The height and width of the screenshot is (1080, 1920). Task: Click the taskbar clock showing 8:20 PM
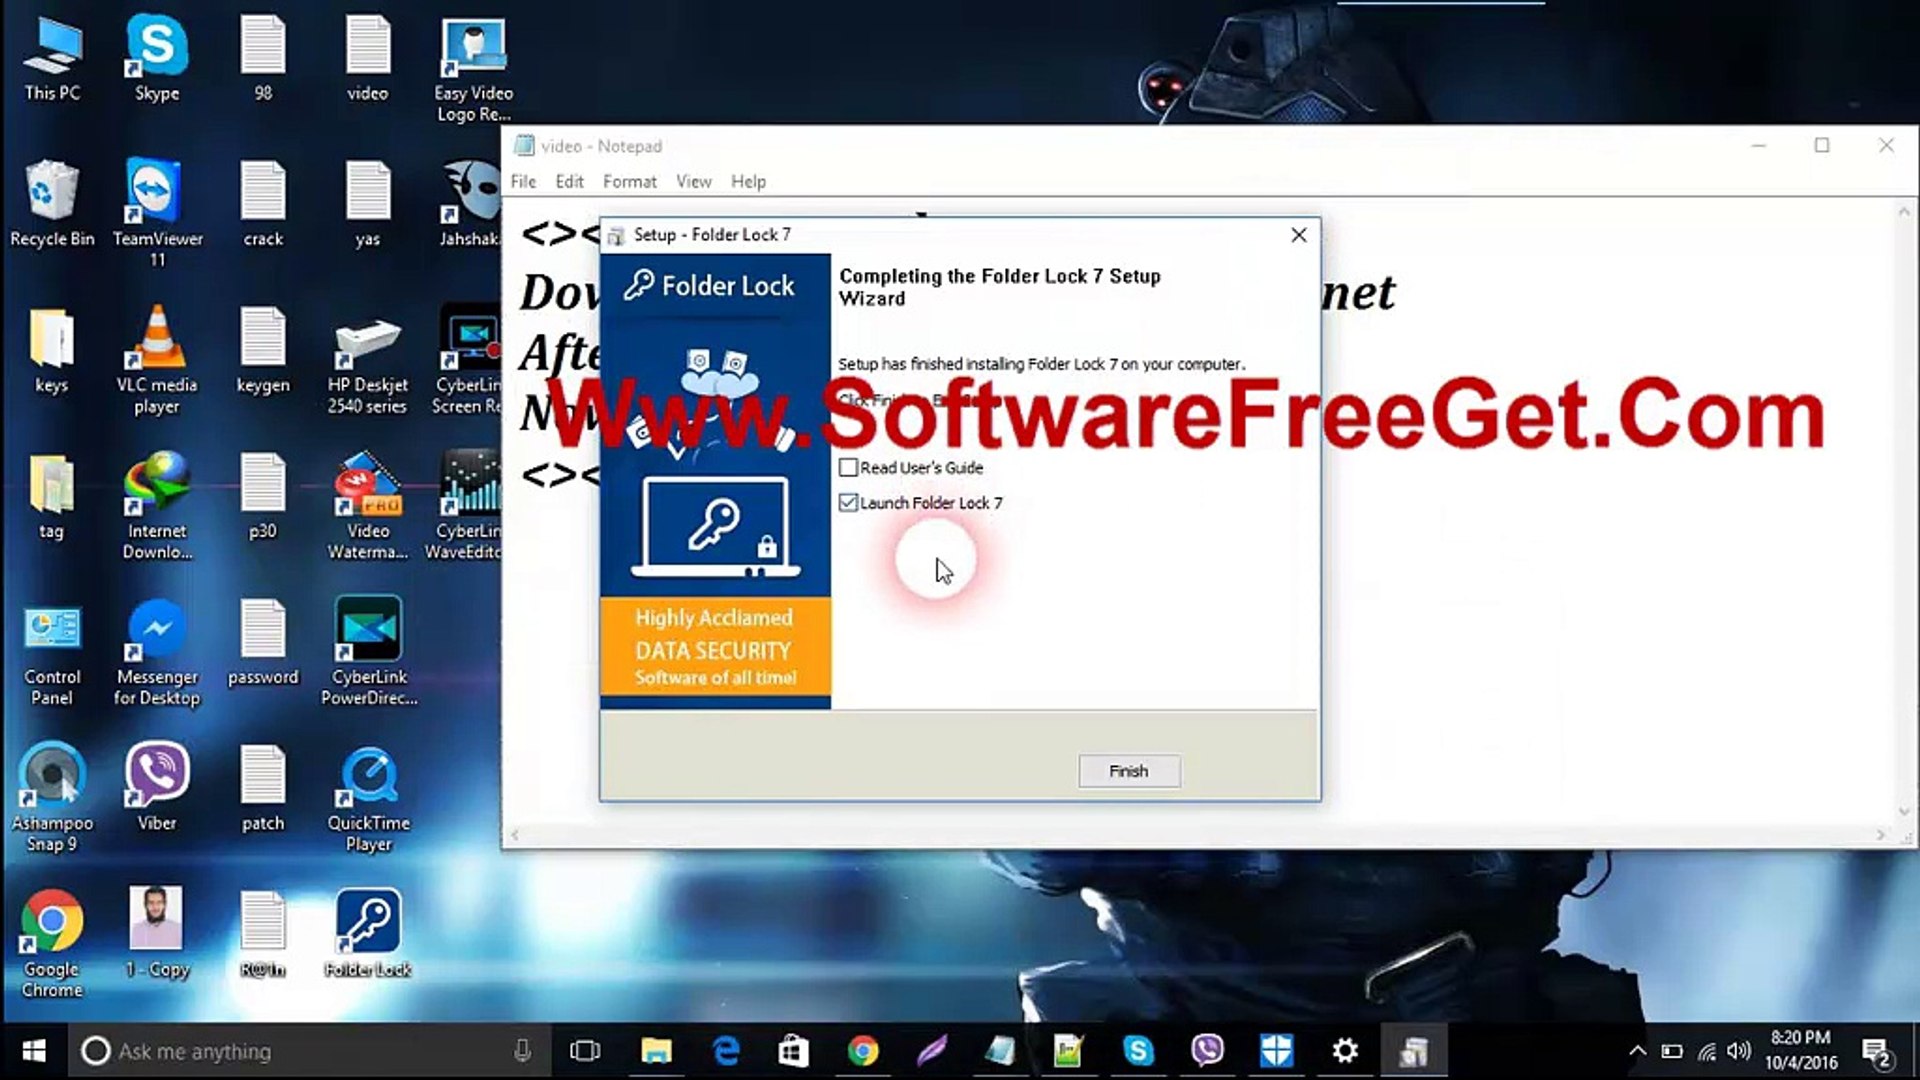1800,1050
